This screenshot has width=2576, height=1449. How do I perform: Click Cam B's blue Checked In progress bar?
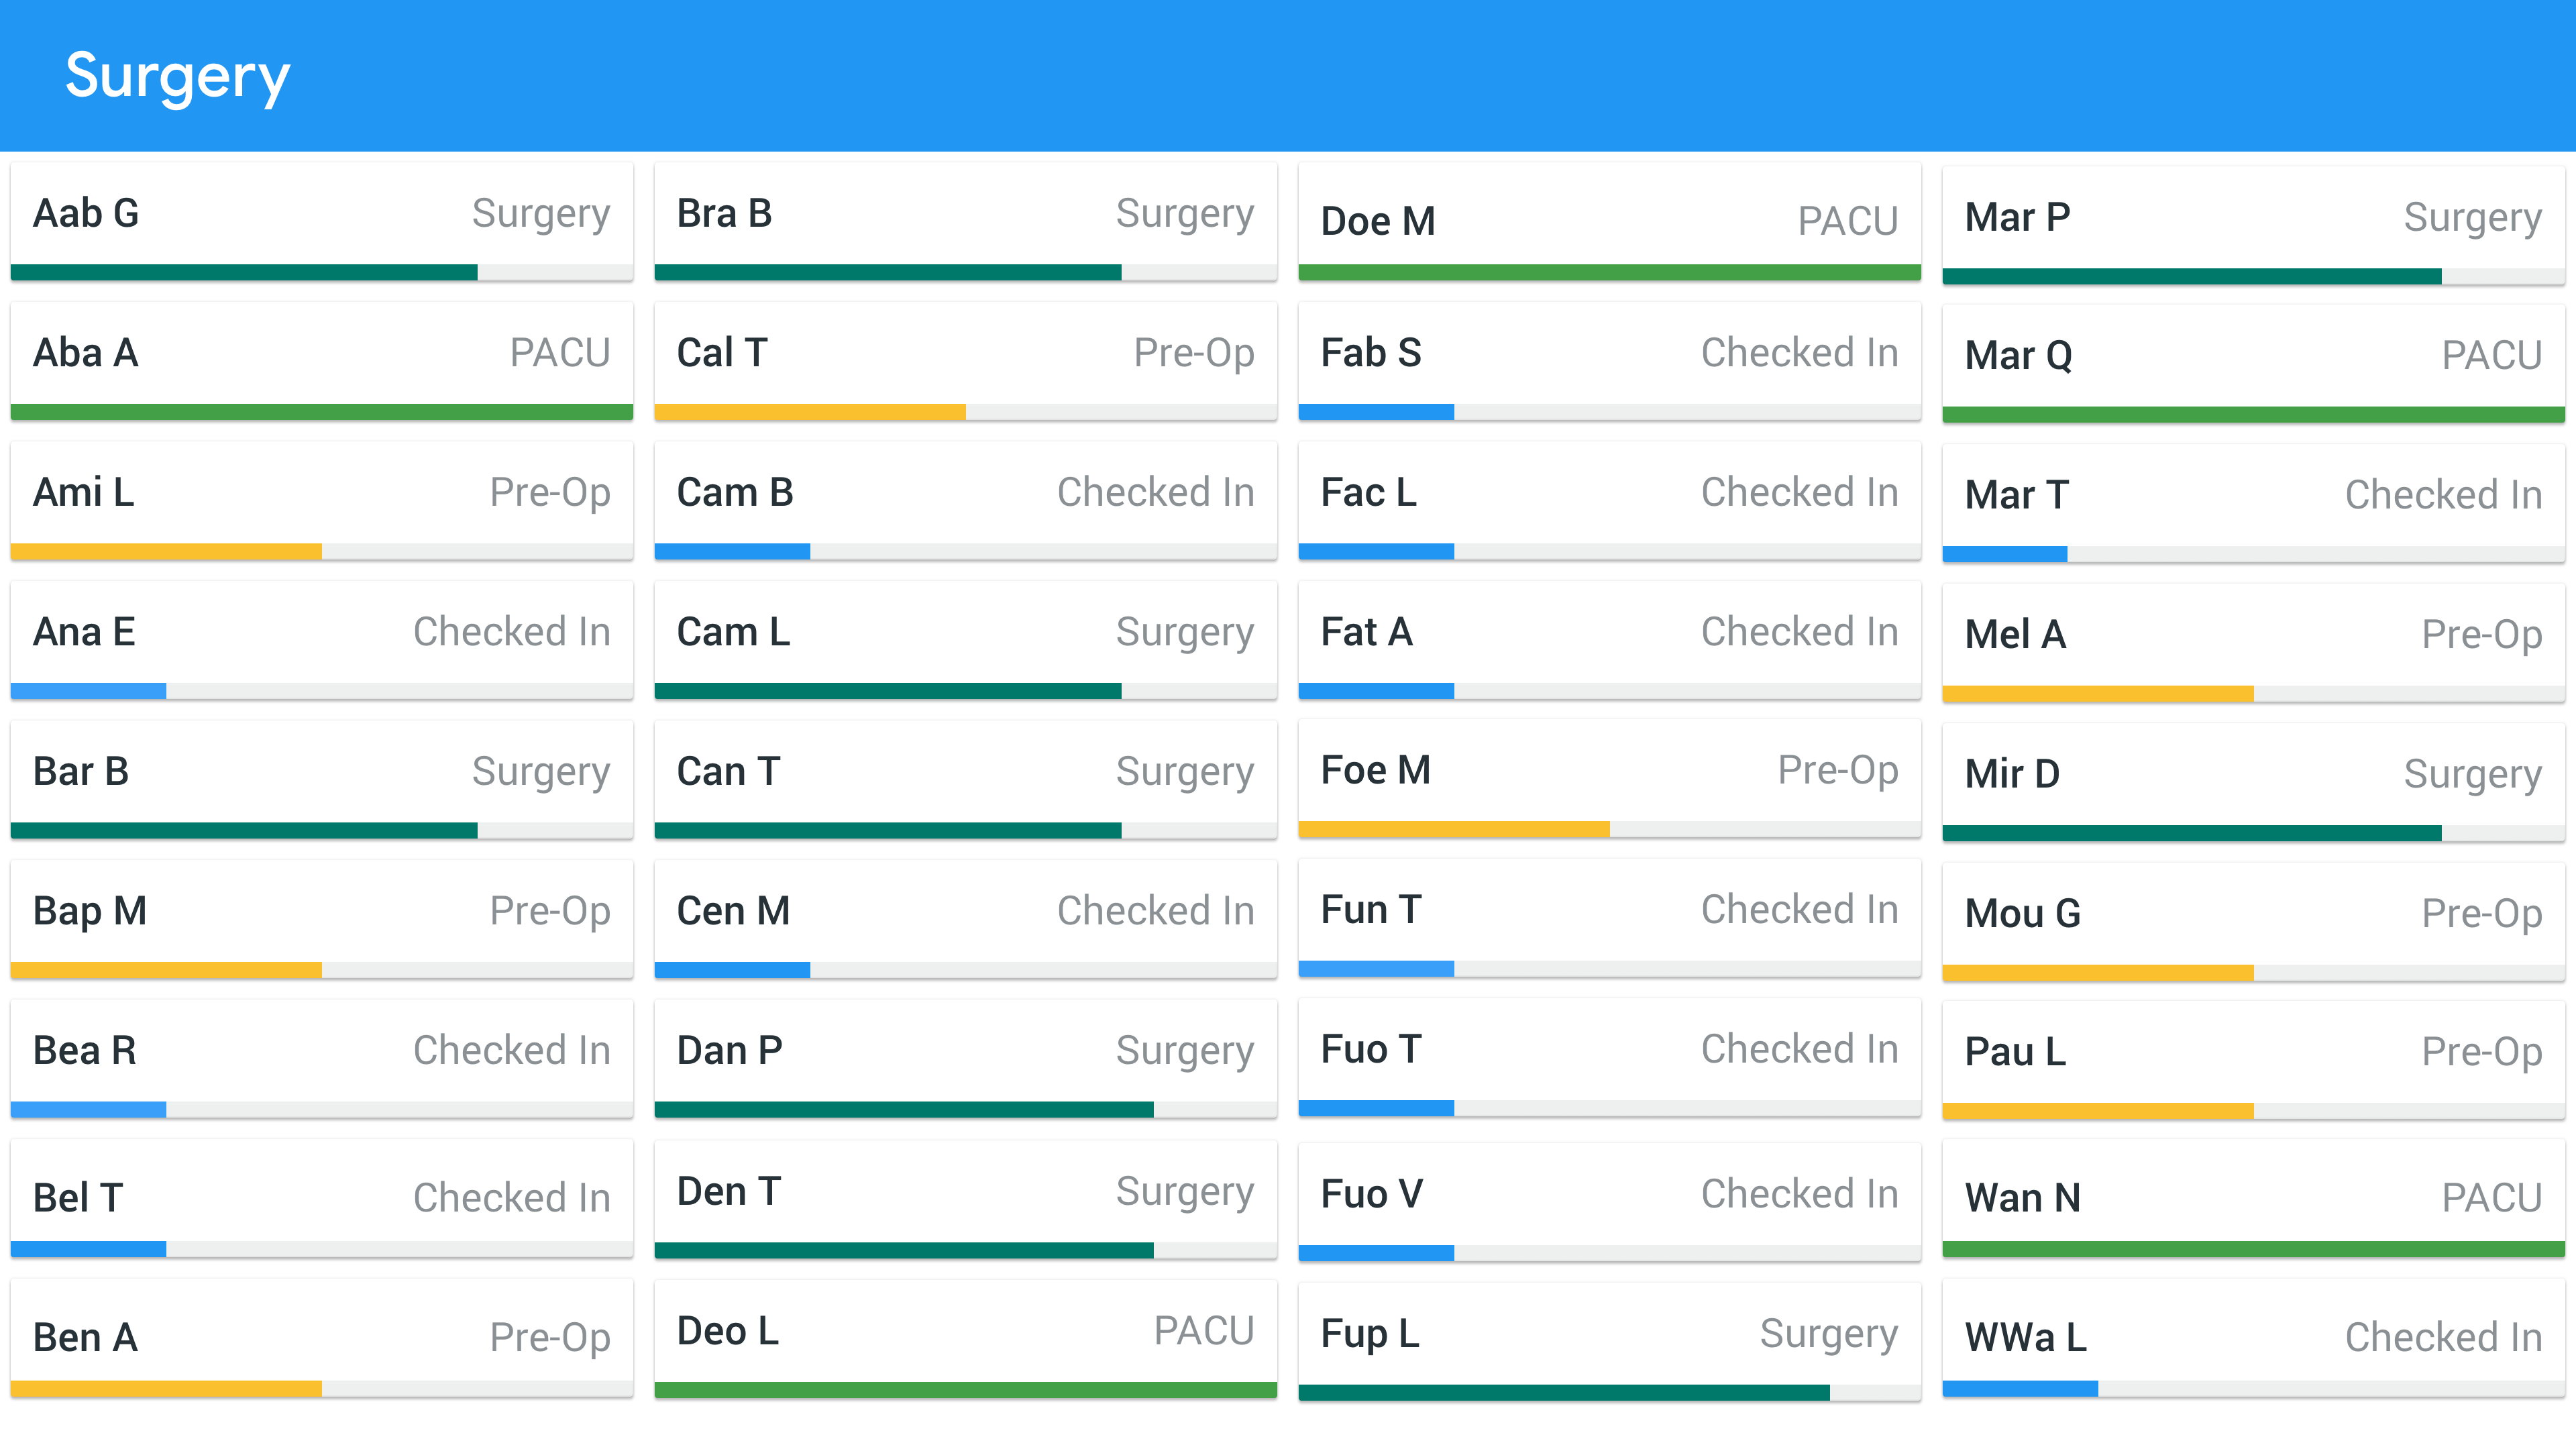731,551
